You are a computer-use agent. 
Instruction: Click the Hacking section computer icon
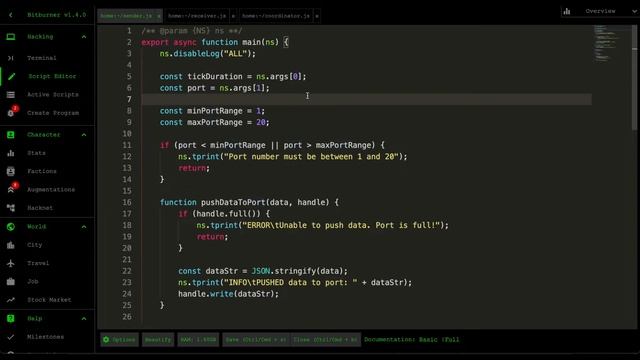point(11,37)
